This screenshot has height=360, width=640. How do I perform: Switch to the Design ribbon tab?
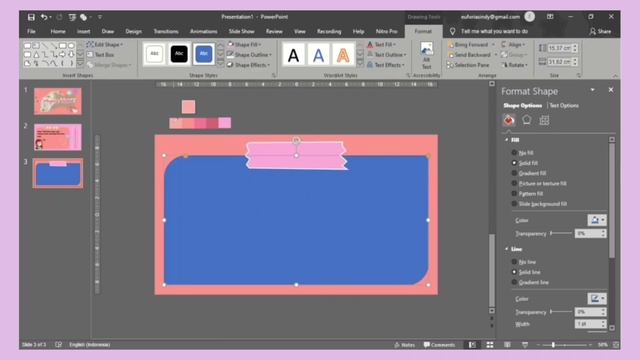coord(133,31)
